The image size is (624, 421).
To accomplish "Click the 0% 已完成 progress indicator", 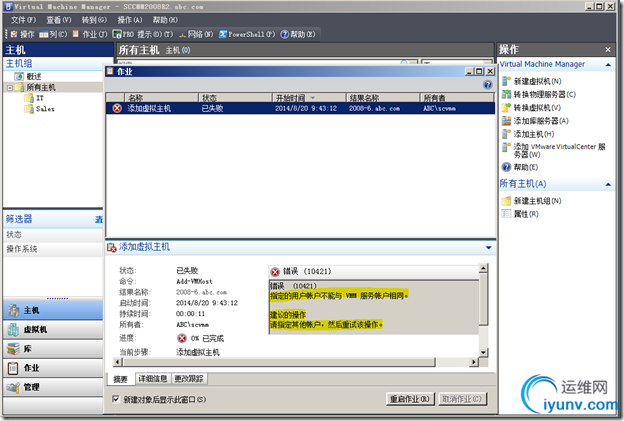I will click(201, 339).
